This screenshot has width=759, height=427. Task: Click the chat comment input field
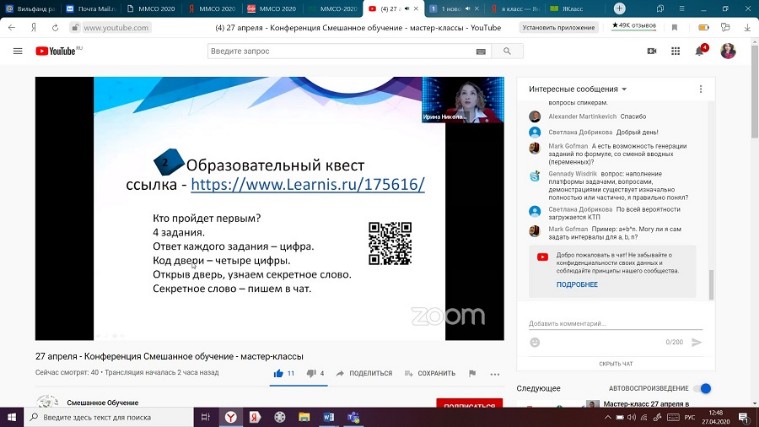[610, 324]
